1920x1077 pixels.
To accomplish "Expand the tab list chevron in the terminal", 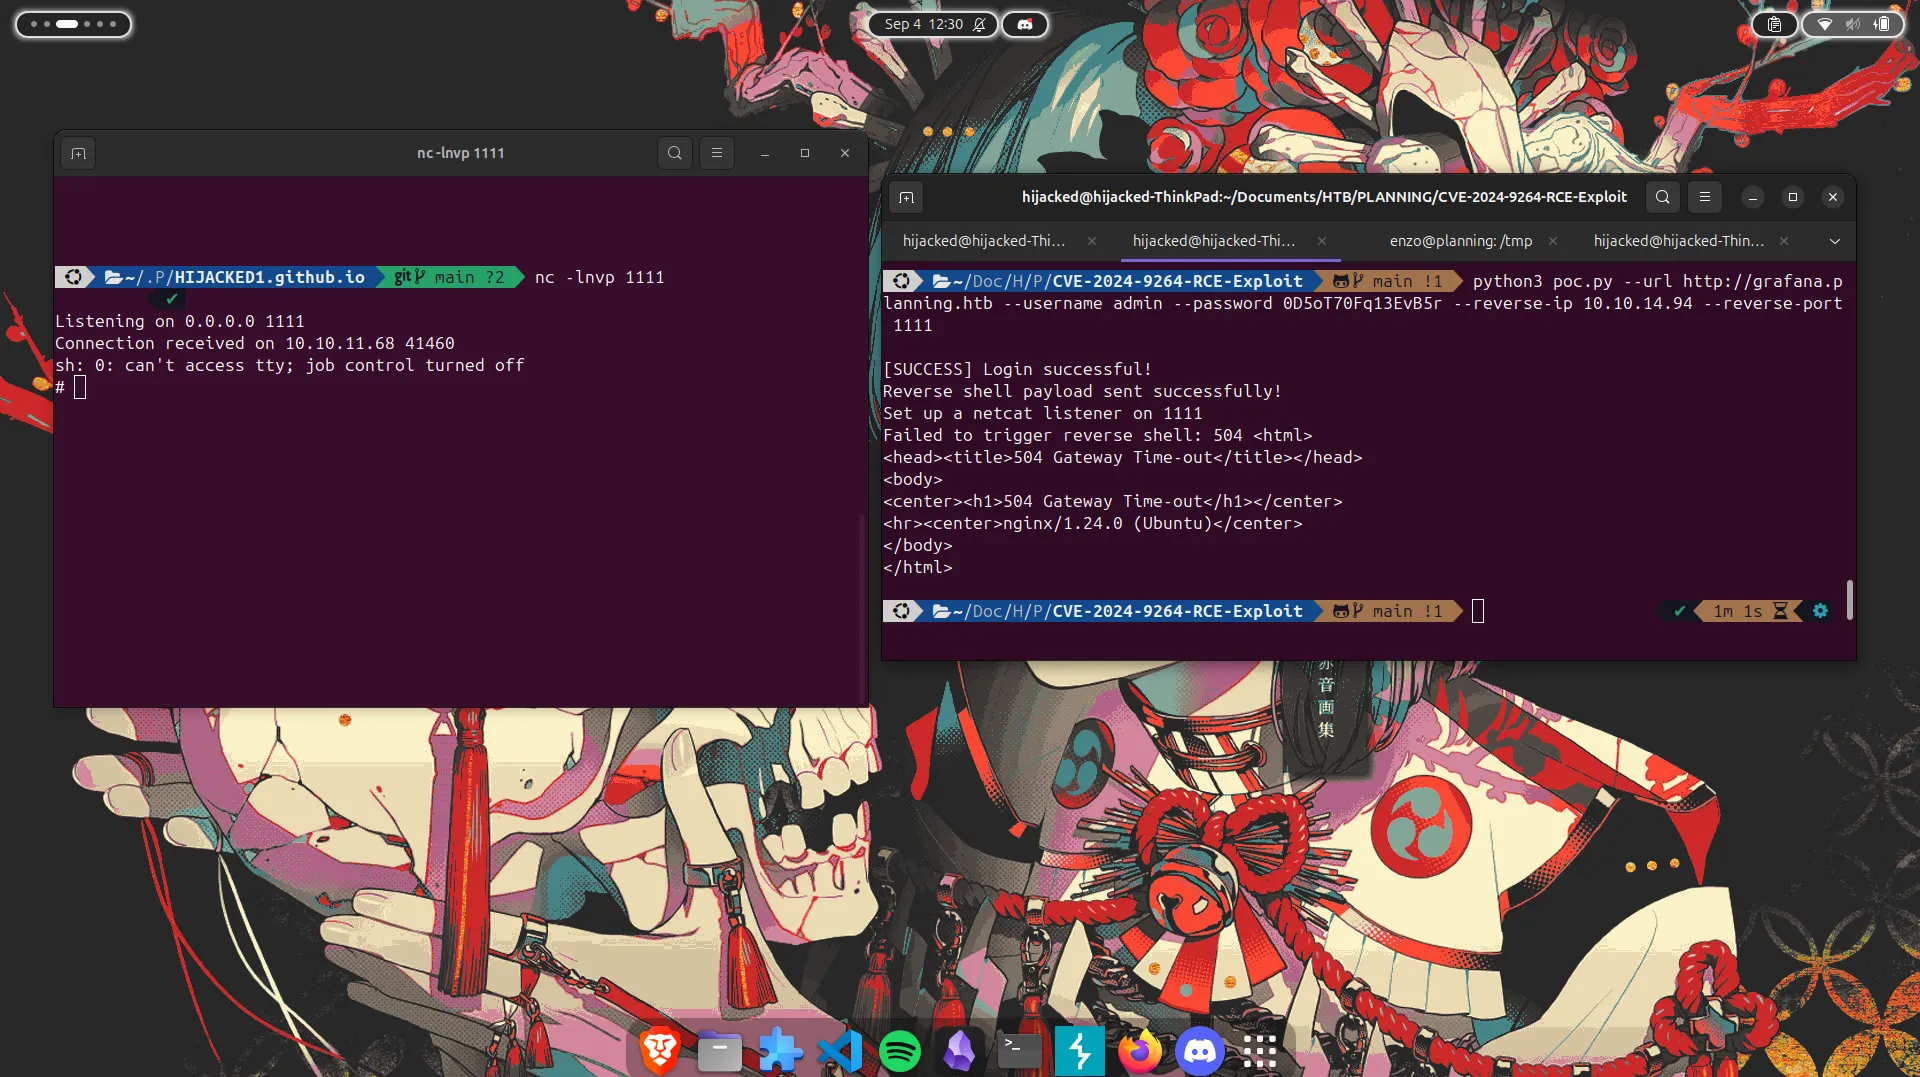I will click(x=1835, y=241).
